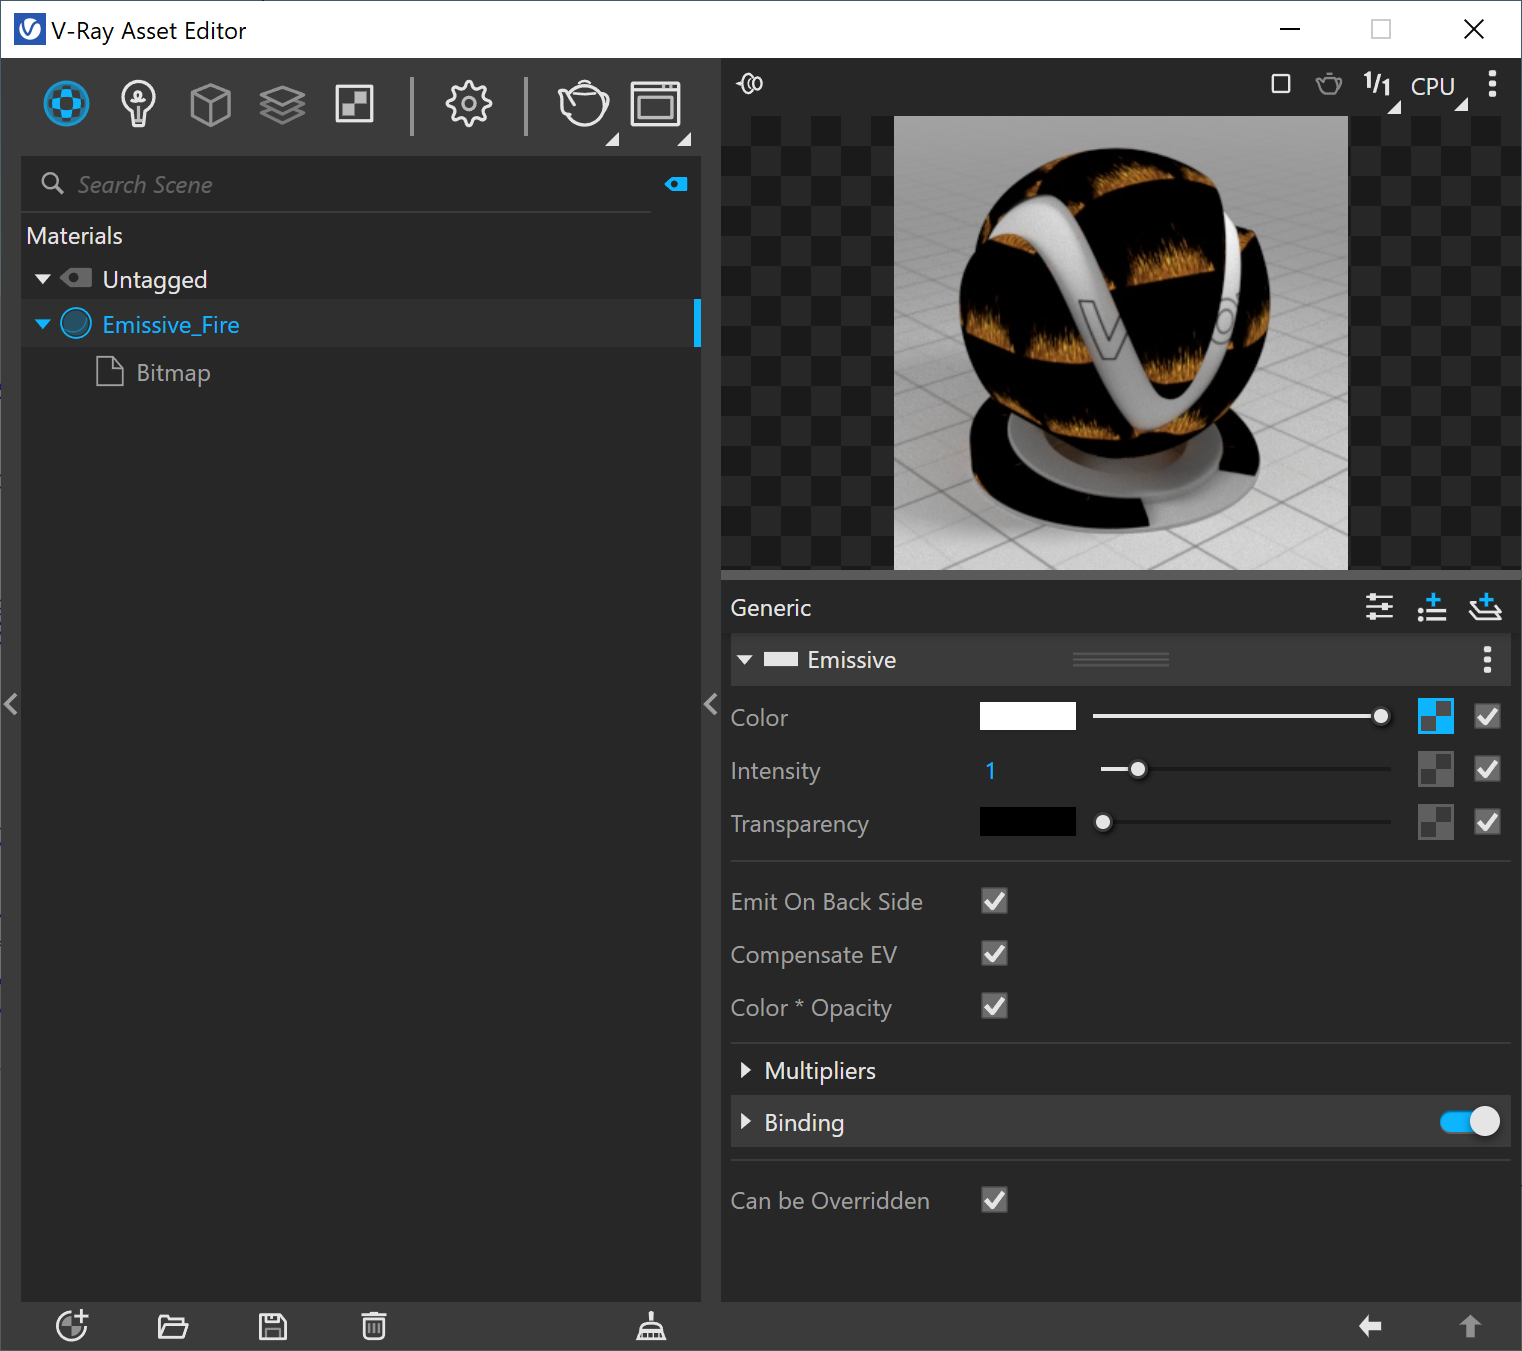This screenshot has width=1522, height=1351.
Task: Click the back arrow navigation icon
Action: coord(1370,1326)
